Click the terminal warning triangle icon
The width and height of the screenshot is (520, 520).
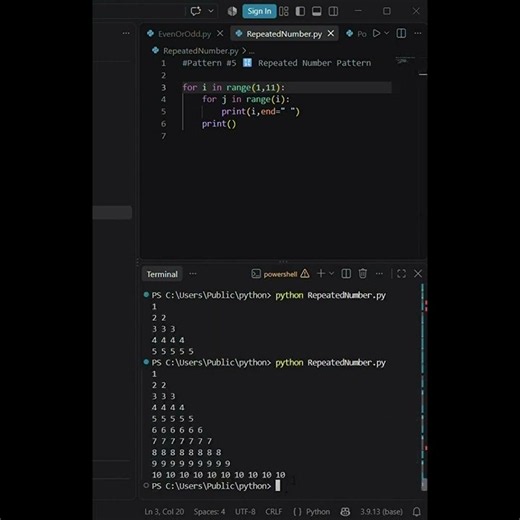click(x=305, y=274)
